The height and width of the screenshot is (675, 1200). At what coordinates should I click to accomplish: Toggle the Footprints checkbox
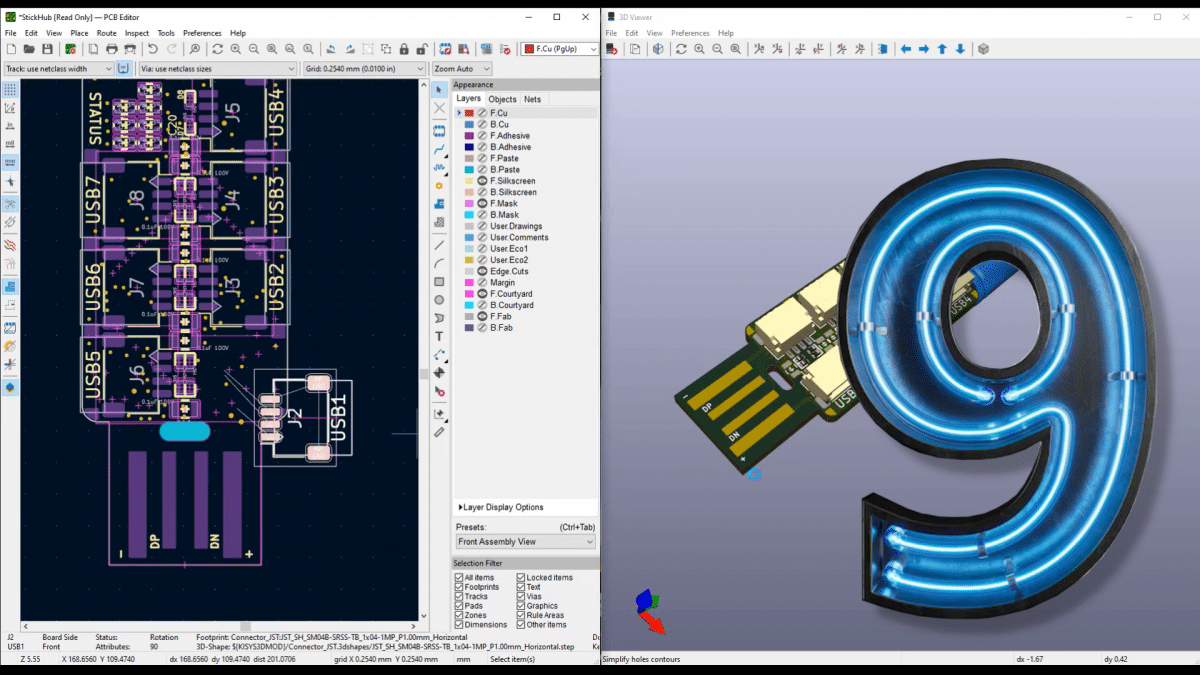coord(459,587)
